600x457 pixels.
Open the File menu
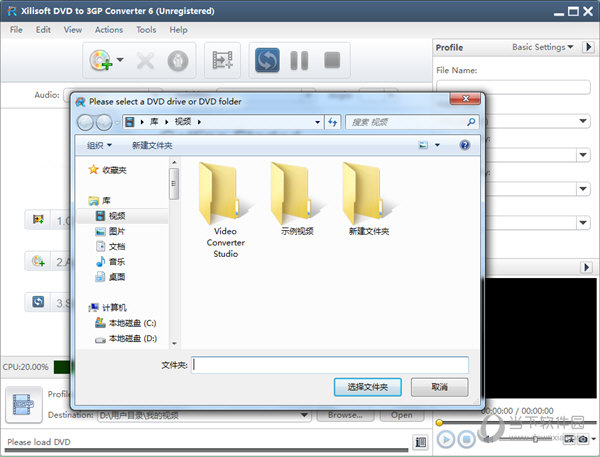pyautogui.click(x=16, y=29)
